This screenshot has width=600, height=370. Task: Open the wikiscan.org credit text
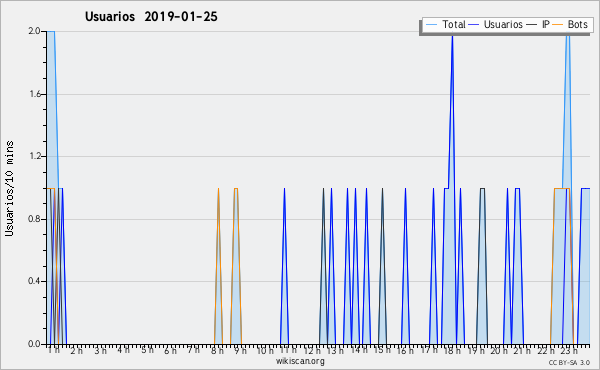coord(300,361)
